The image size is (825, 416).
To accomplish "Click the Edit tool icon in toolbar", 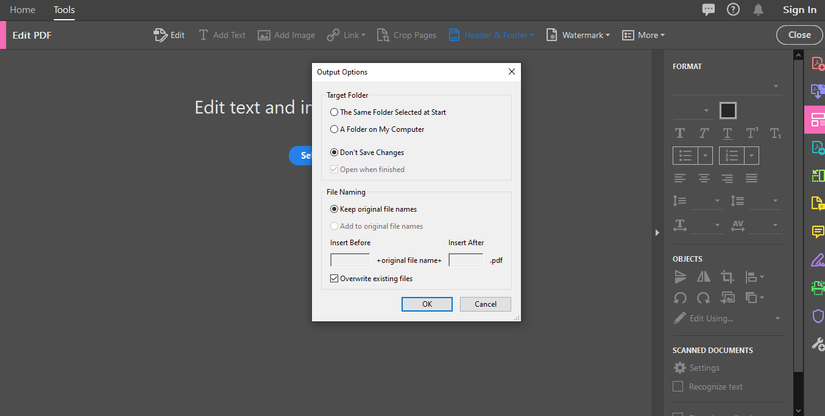I will pos(168,35).
